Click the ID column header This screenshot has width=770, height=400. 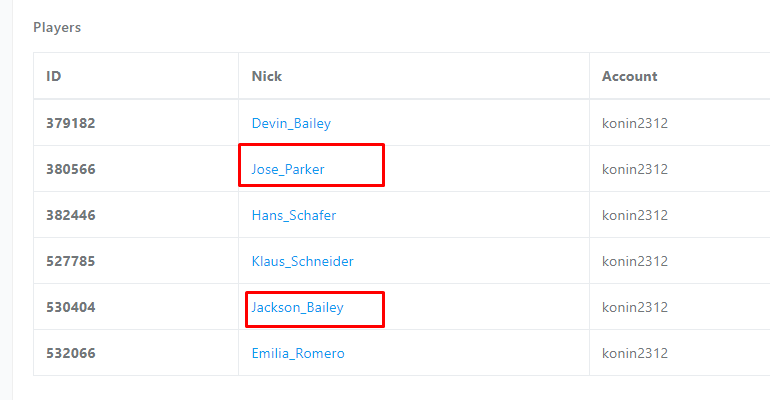pos(54,76)
